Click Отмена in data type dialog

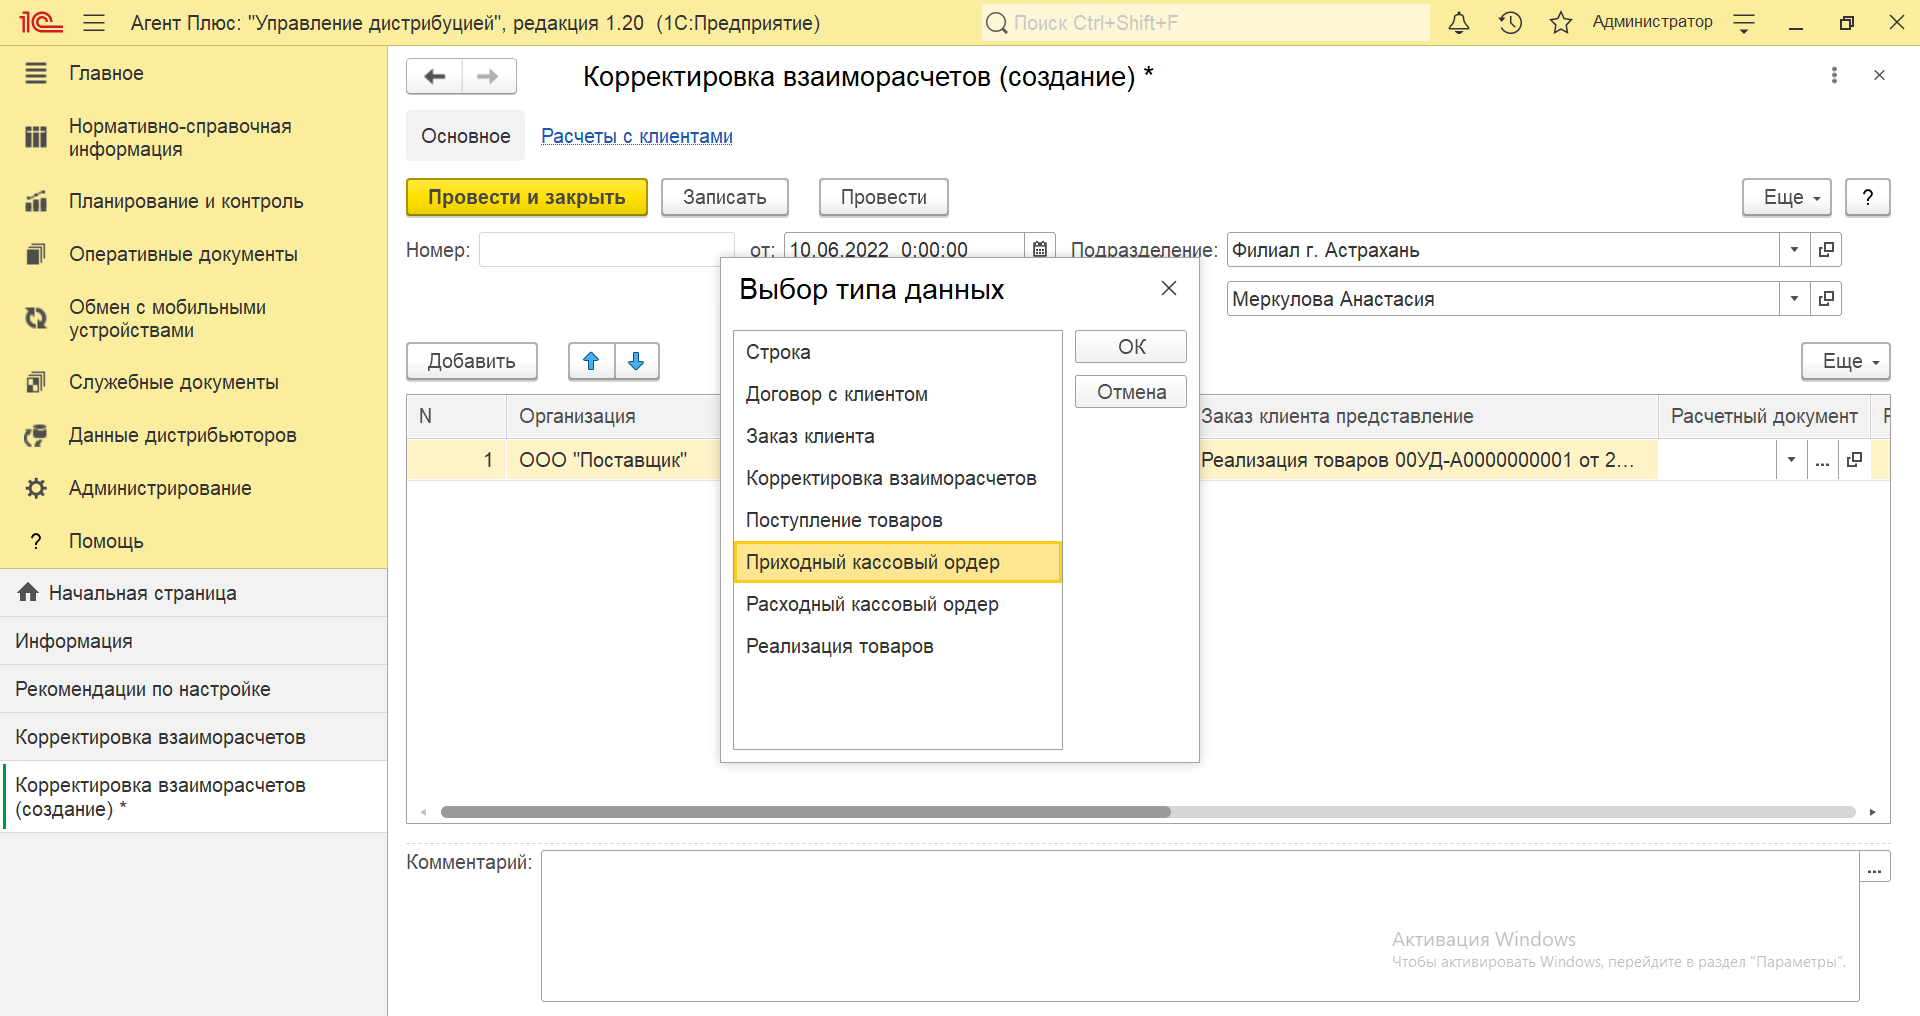(1131, 392)
